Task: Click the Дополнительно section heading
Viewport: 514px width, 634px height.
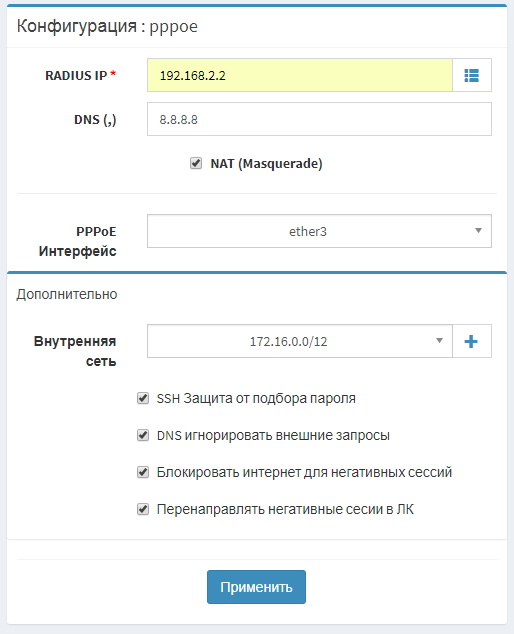Action: [x=67, y=294]
